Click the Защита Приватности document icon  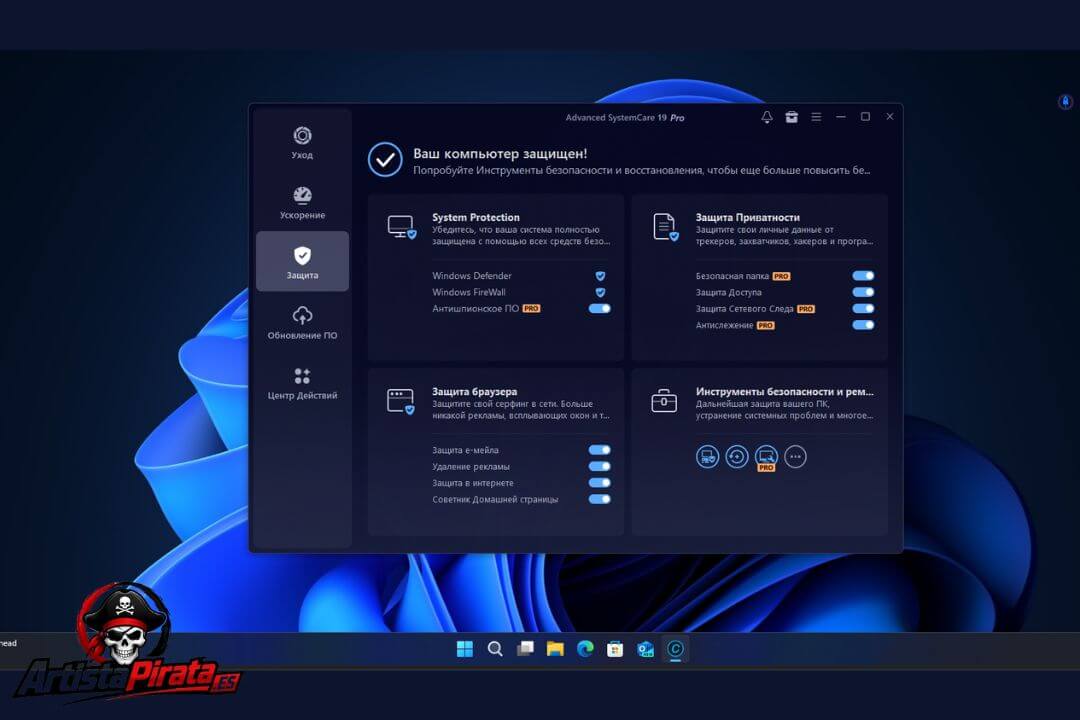click(x=665, y=227)
